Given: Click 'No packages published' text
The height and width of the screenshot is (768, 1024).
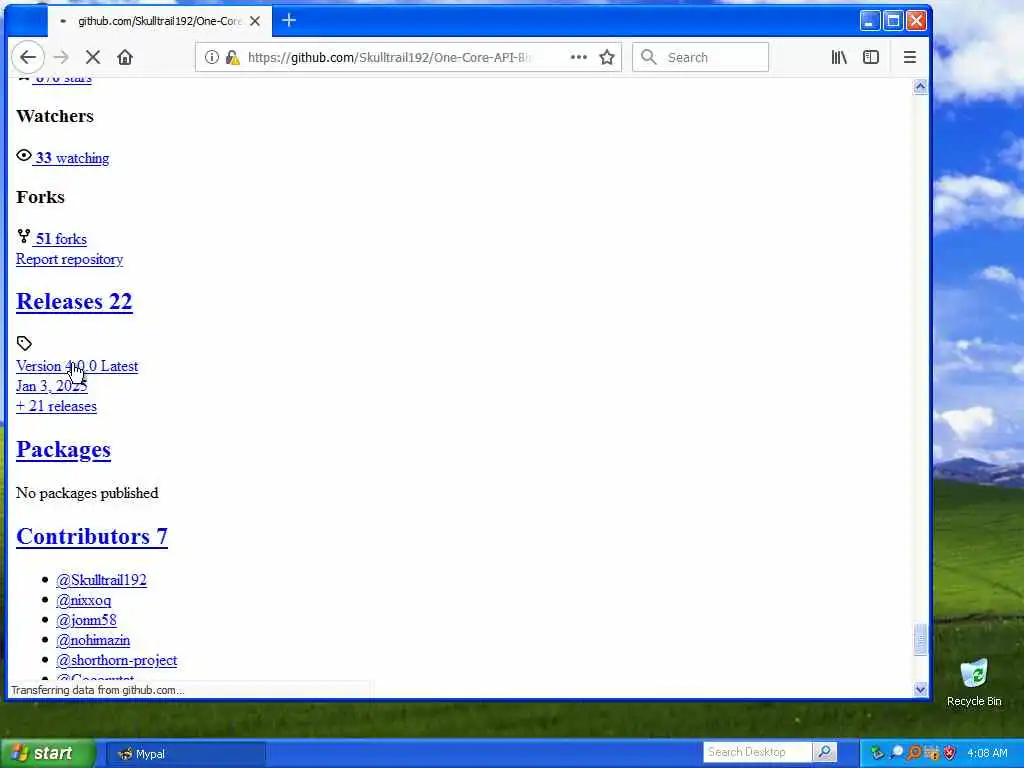Looking at the screenshot, I should click(87, 493).
